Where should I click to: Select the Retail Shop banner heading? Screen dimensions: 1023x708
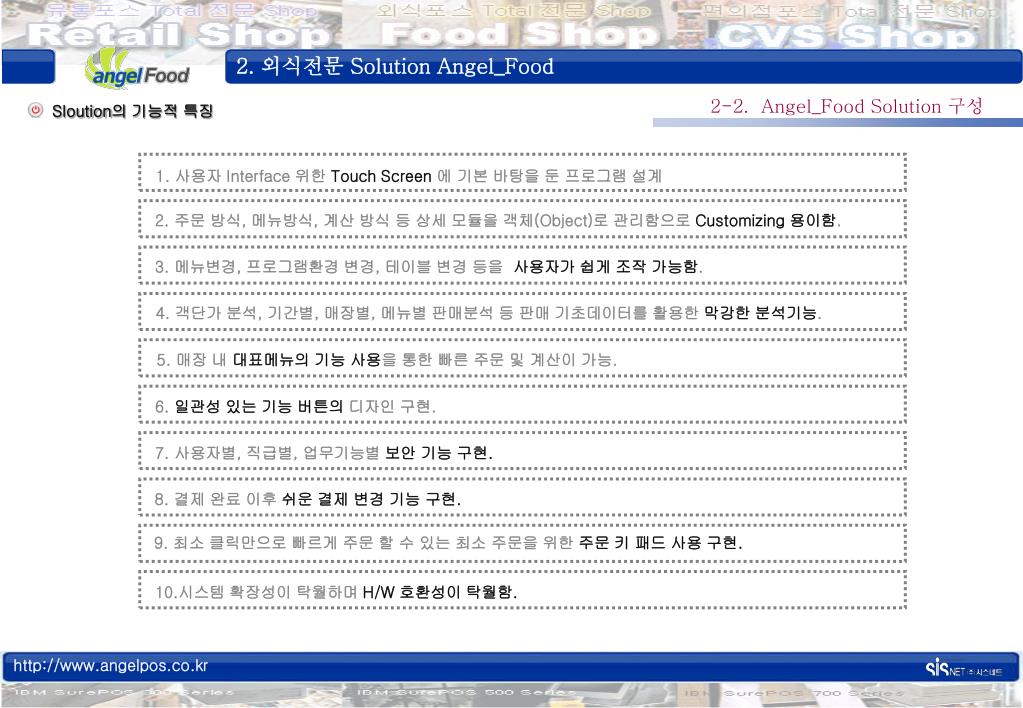(x=179, y=35)
